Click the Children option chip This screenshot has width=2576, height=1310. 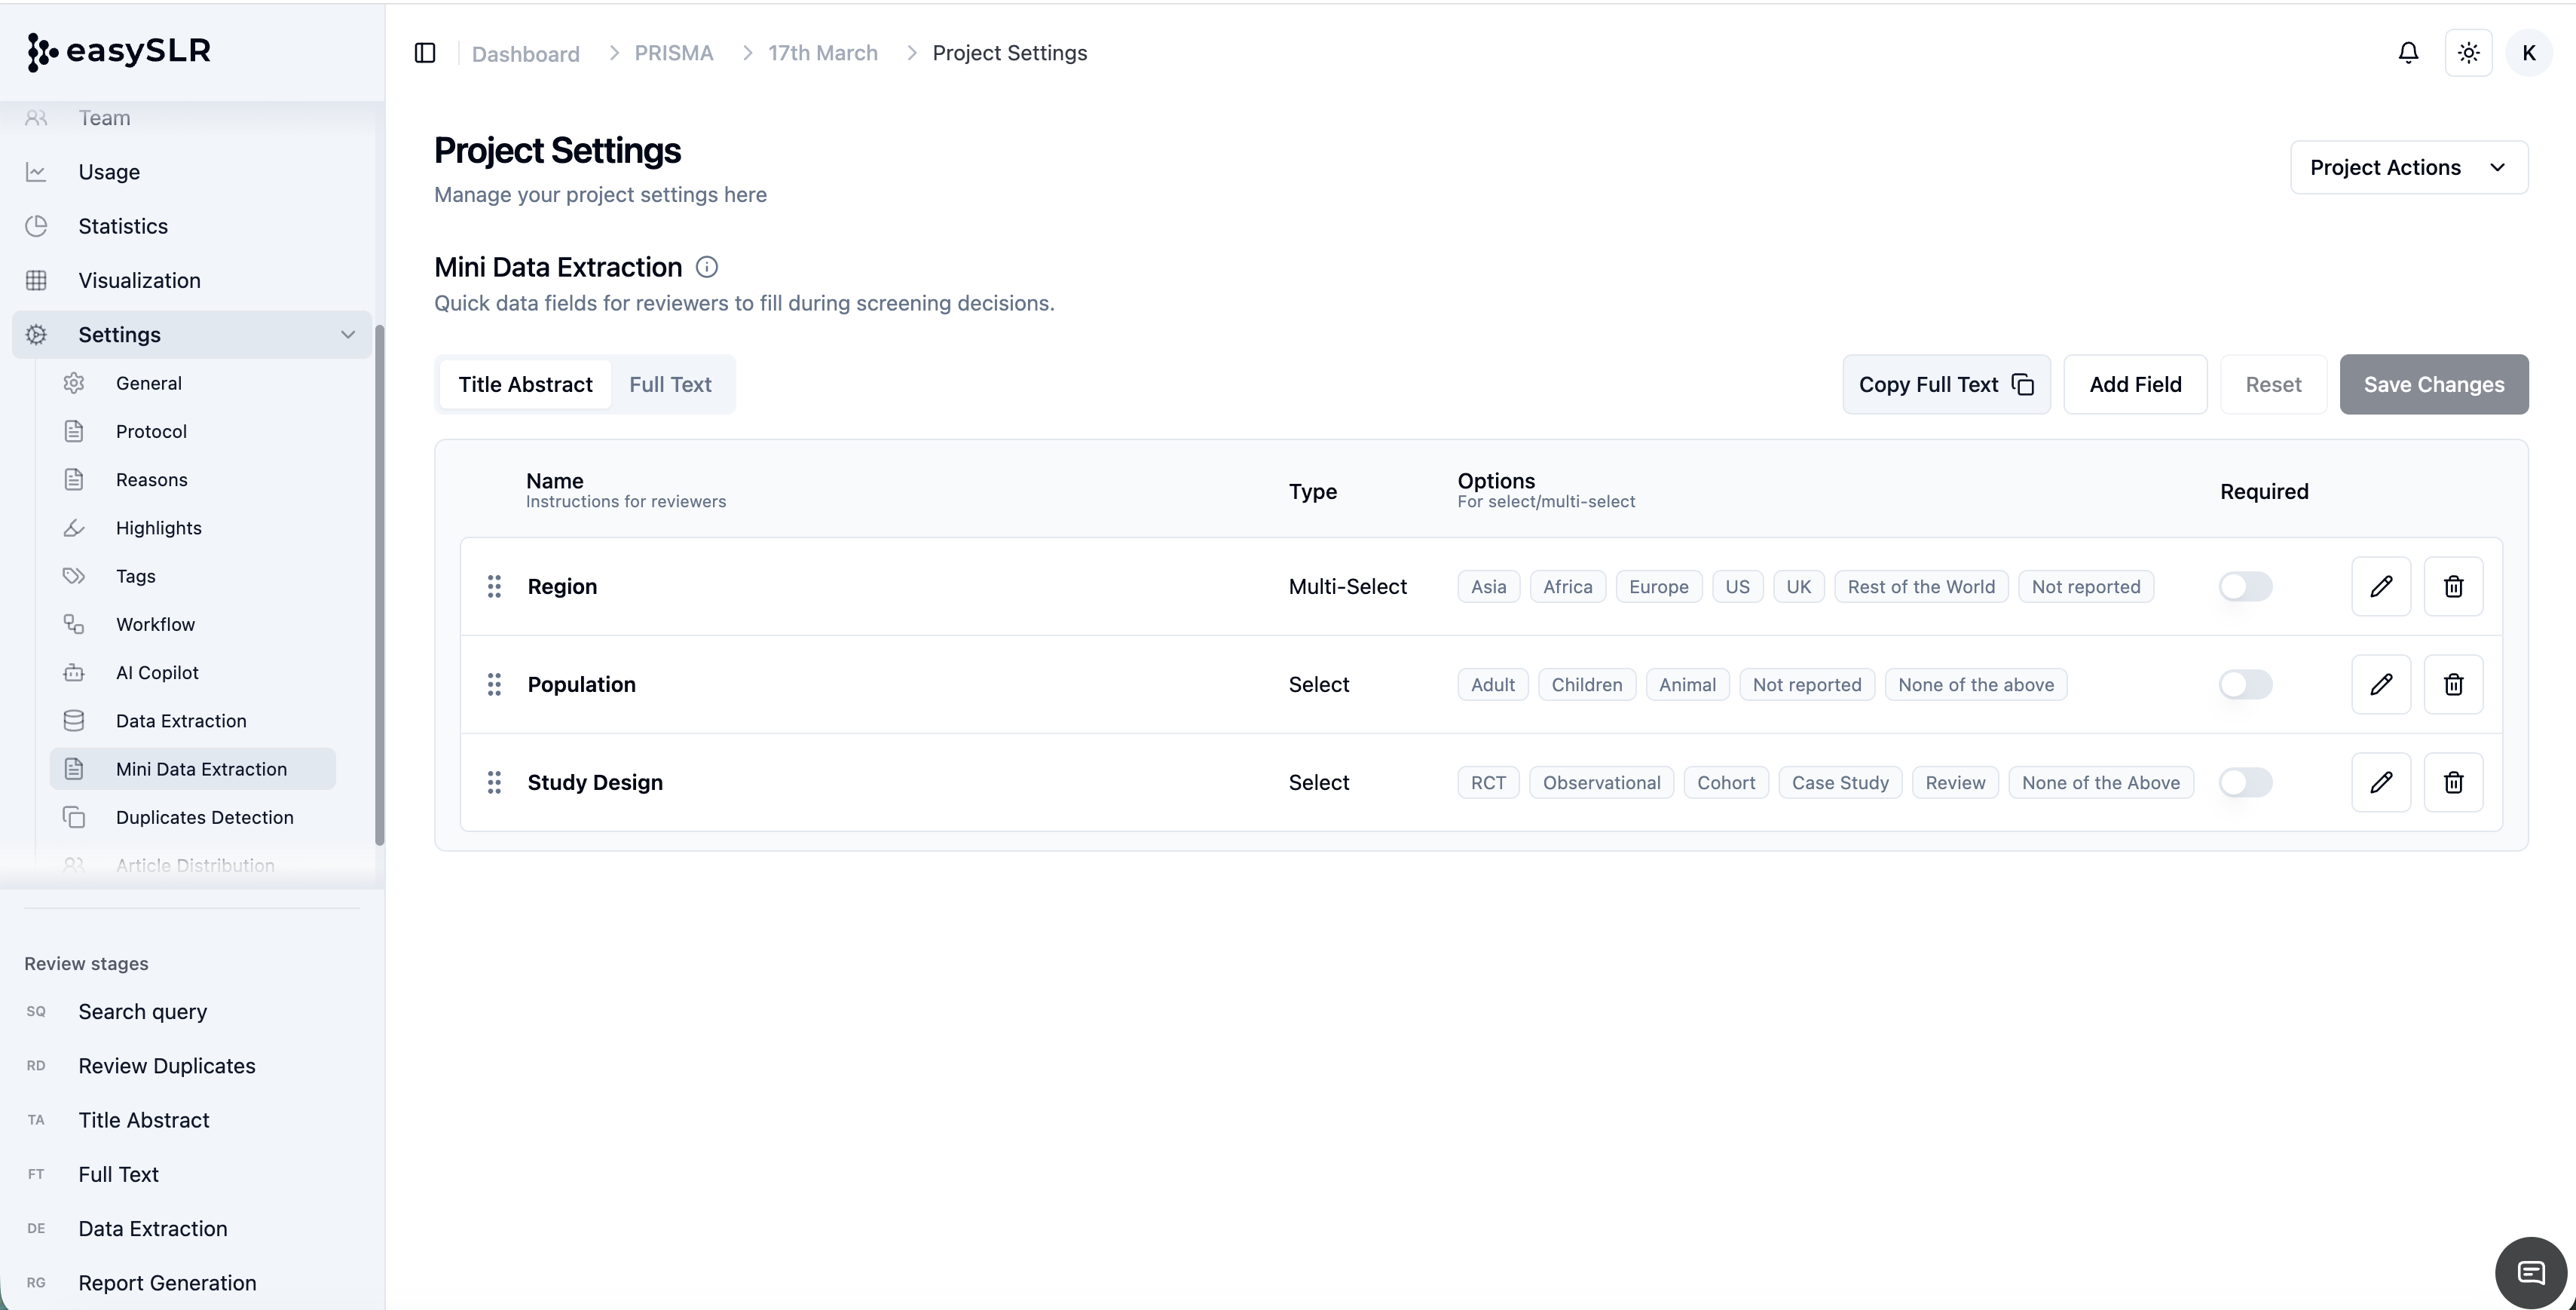(x=1586, y=684)
